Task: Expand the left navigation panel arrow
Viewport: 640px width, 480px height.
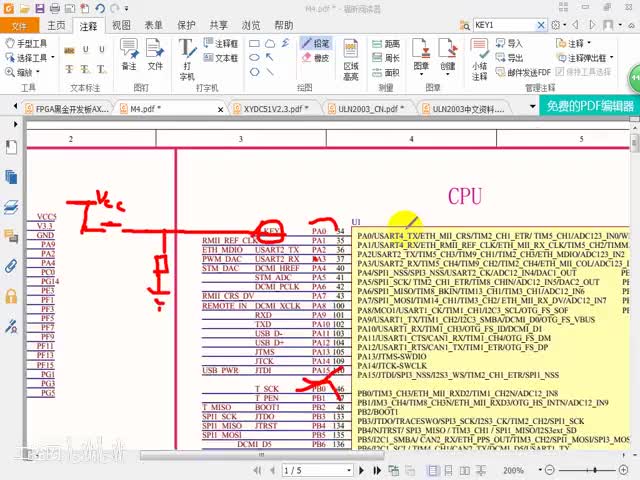Action: point(16,124)
